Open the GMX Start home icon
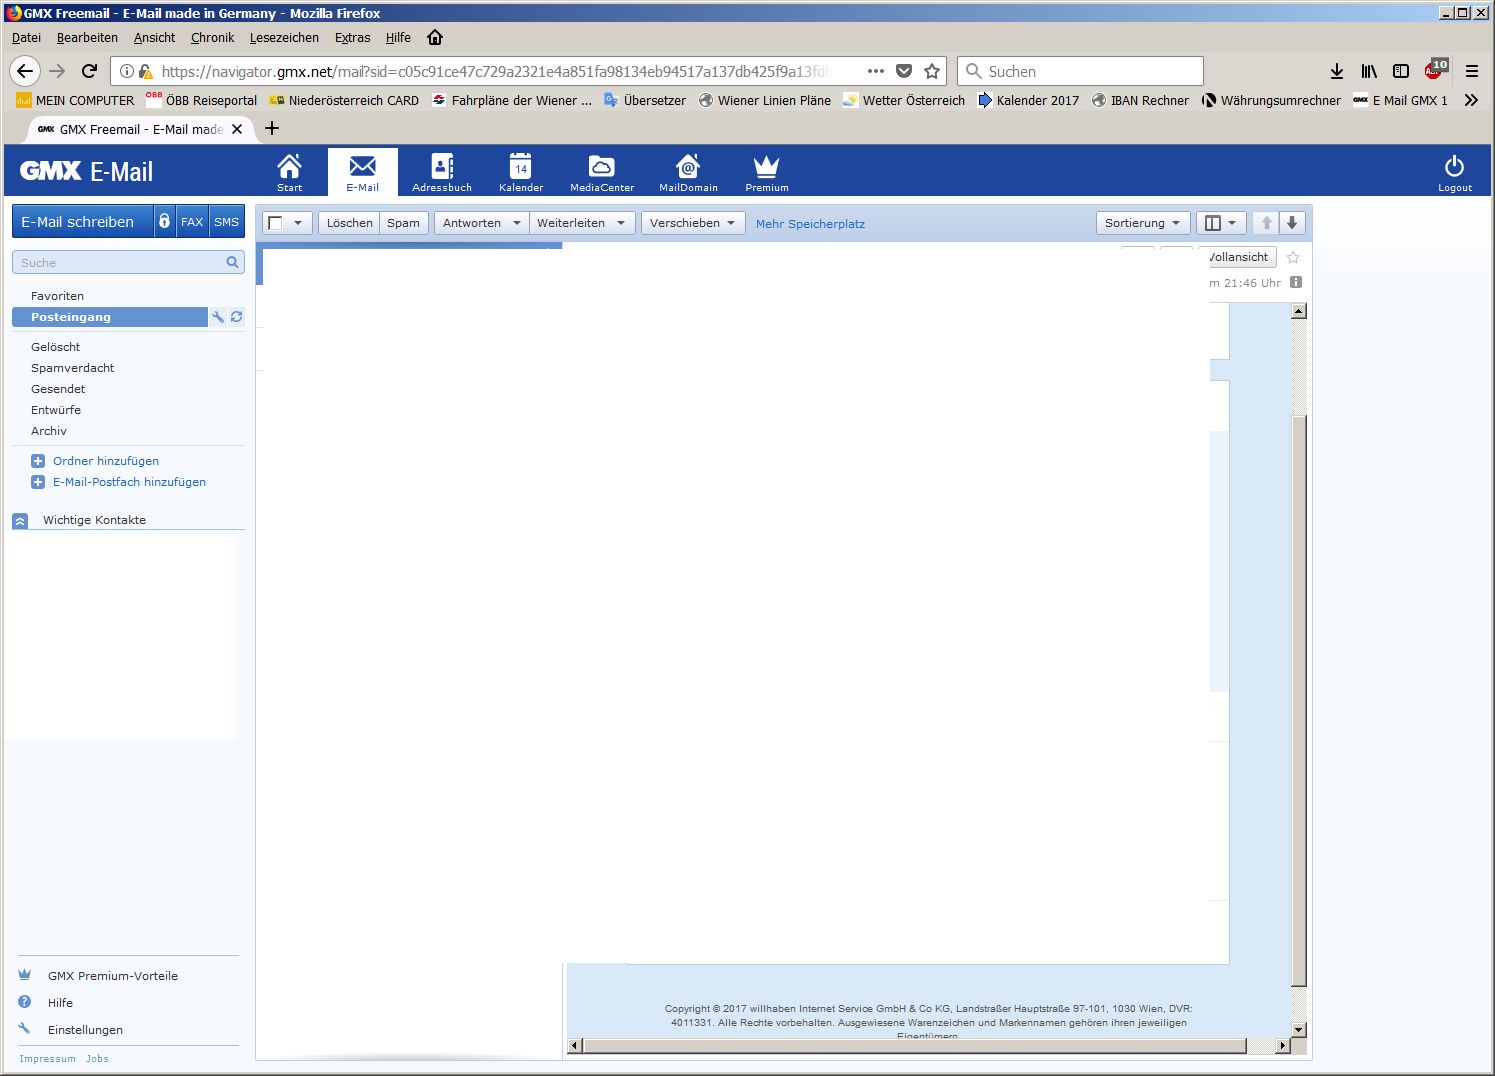Image resolution: width=1495 pixels, height=1076 pixels. pos(289,172)
